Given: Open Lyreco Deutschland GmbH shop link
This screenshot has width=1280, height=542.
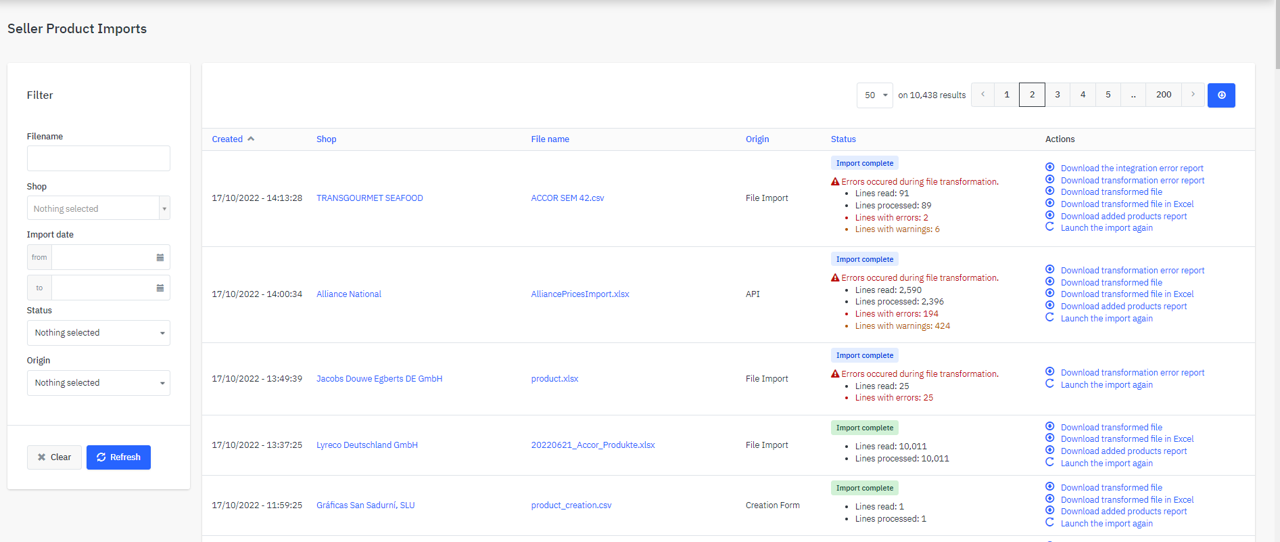Looking at the screenshot, I should (367, 445).
